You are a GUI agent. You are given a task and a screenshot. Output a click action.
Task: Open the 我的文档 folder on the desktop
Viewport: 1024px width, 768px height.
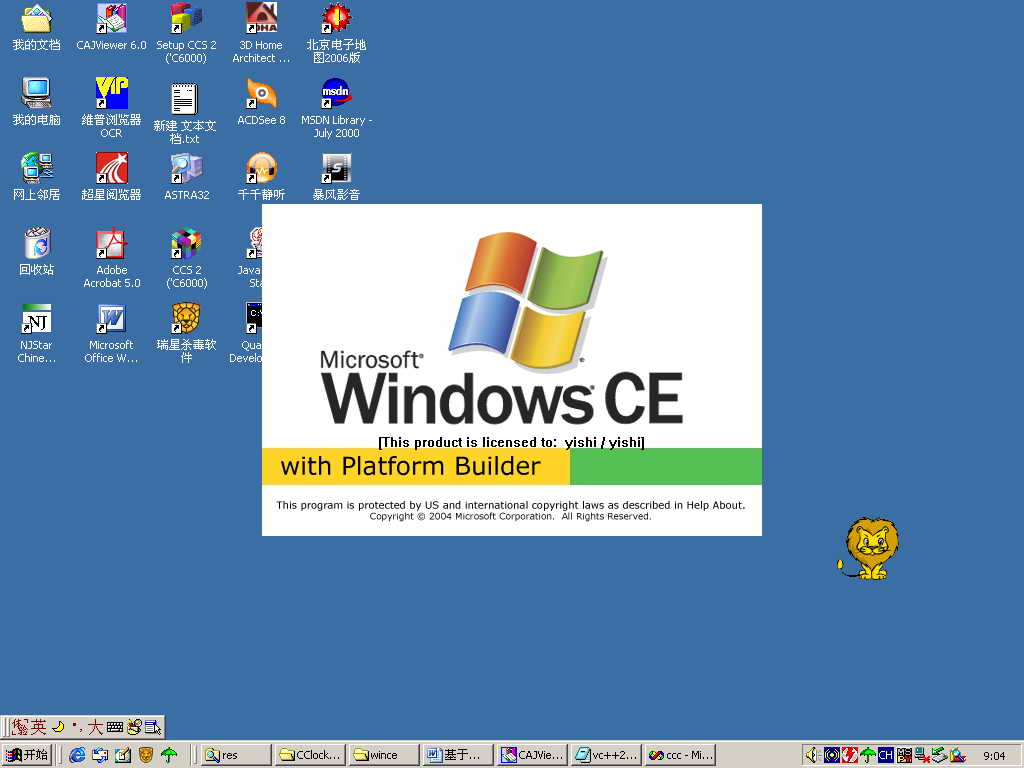[37, 27]
